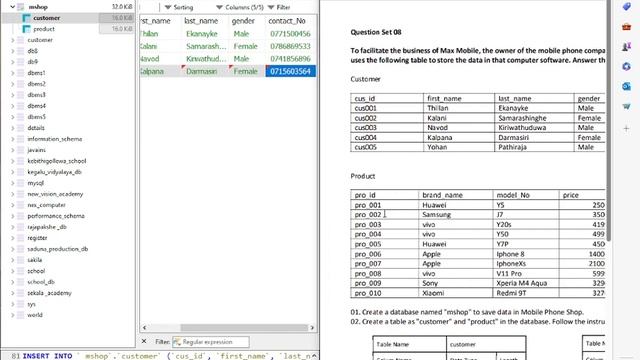Select the sekala_academy database
Viewport: 640px width, 360px height.
[49, 293]
